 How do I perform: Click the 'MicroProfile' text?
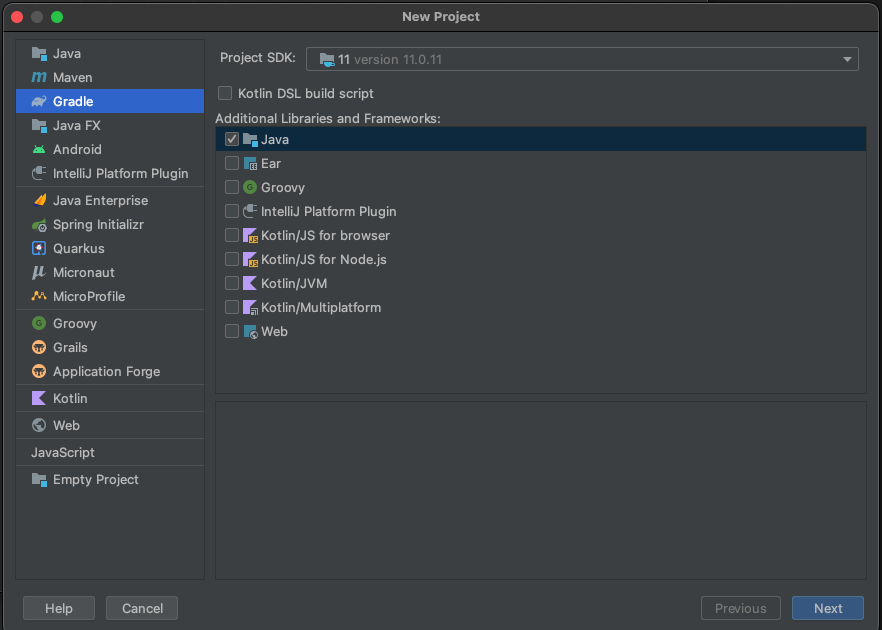coord(89,296)
